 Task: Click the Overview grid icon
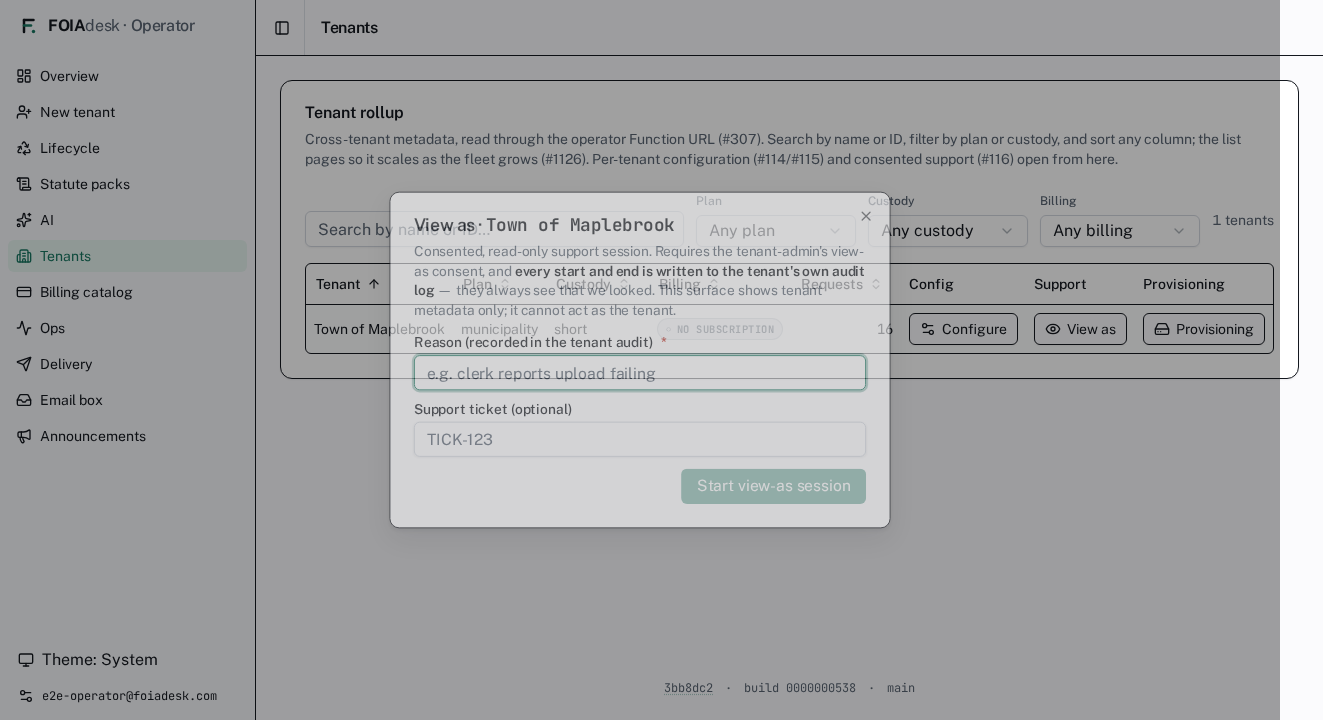pyautogui.click(x=24, y=76)
